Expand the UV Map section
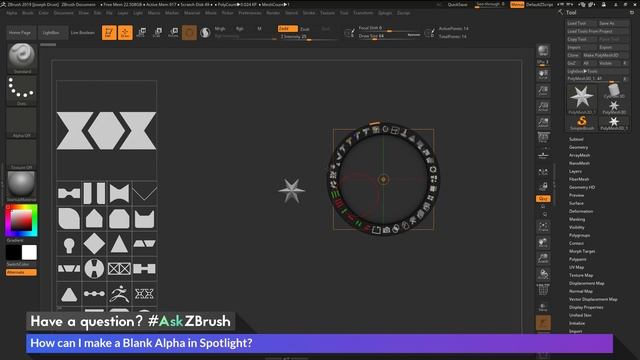Screen dimensions: 640x360 [x=576, y=267]
